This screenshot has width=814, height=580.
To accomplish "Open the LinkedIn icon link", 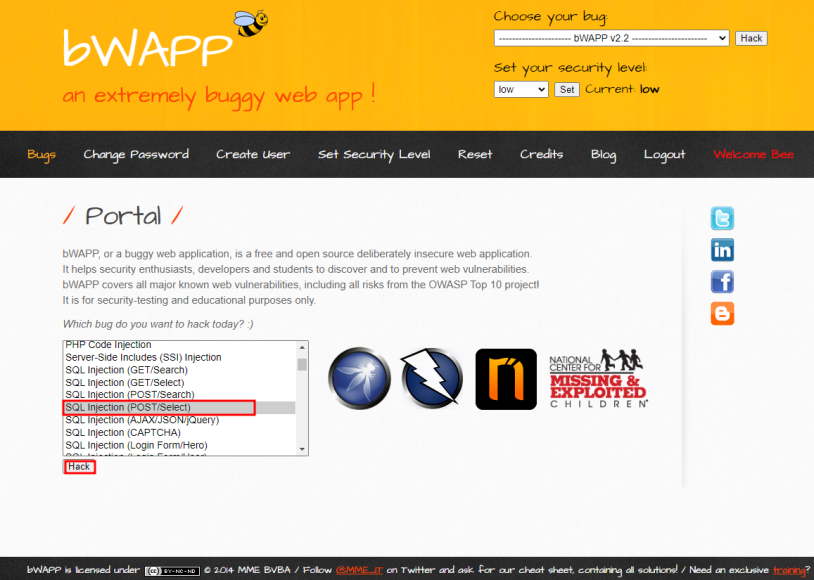I will tap(722, 250).
